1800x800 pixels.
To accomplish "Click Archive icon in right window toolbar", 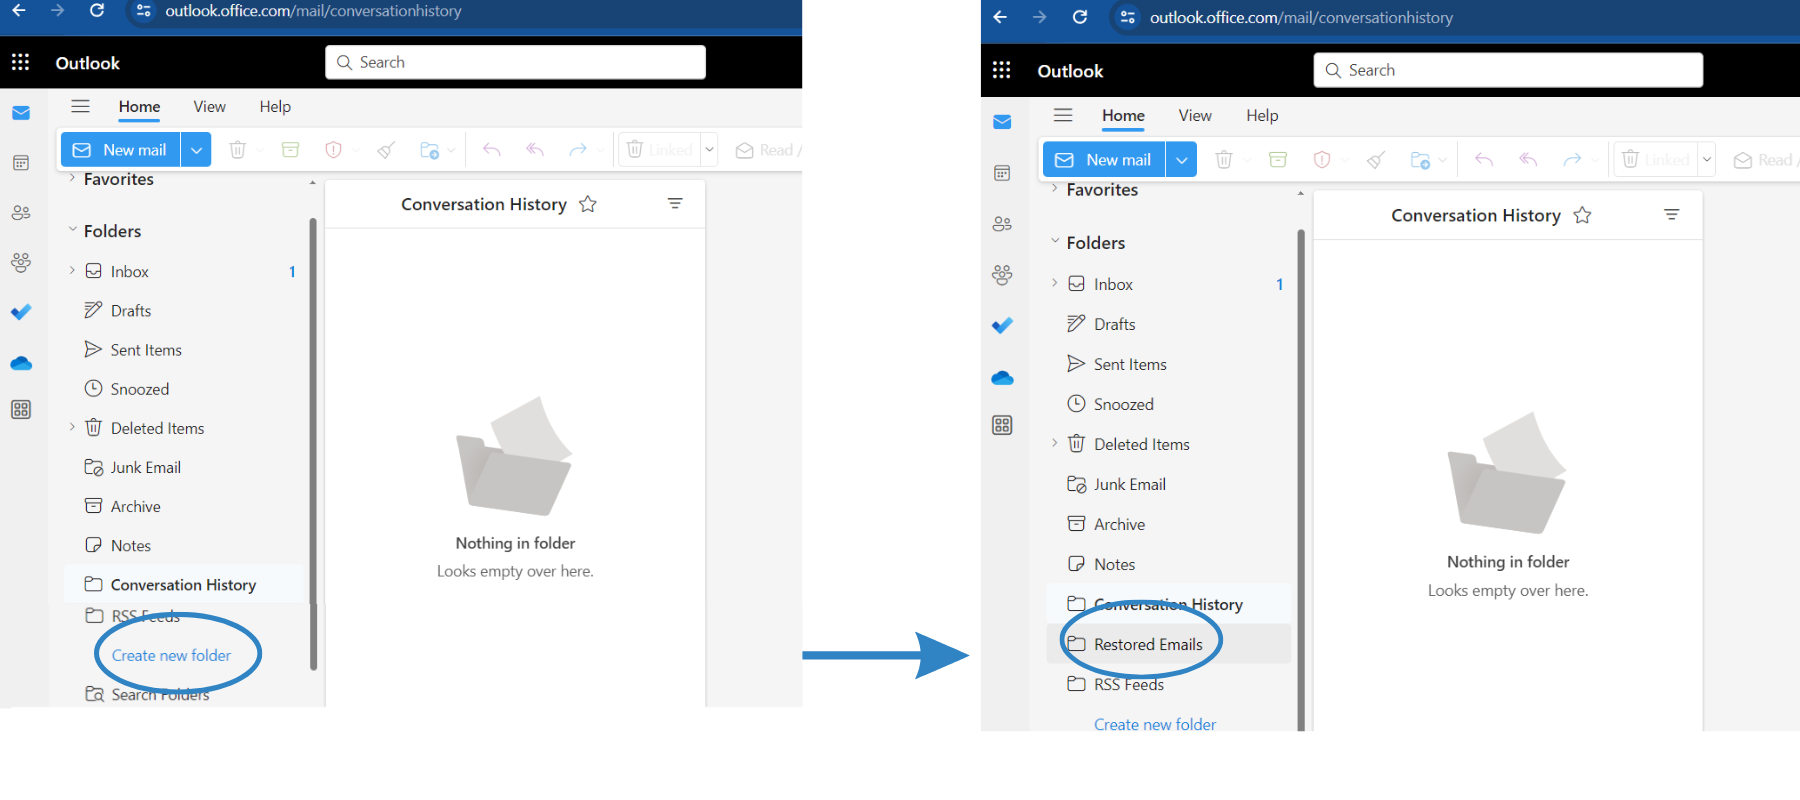I will (x=1278, y=160).
